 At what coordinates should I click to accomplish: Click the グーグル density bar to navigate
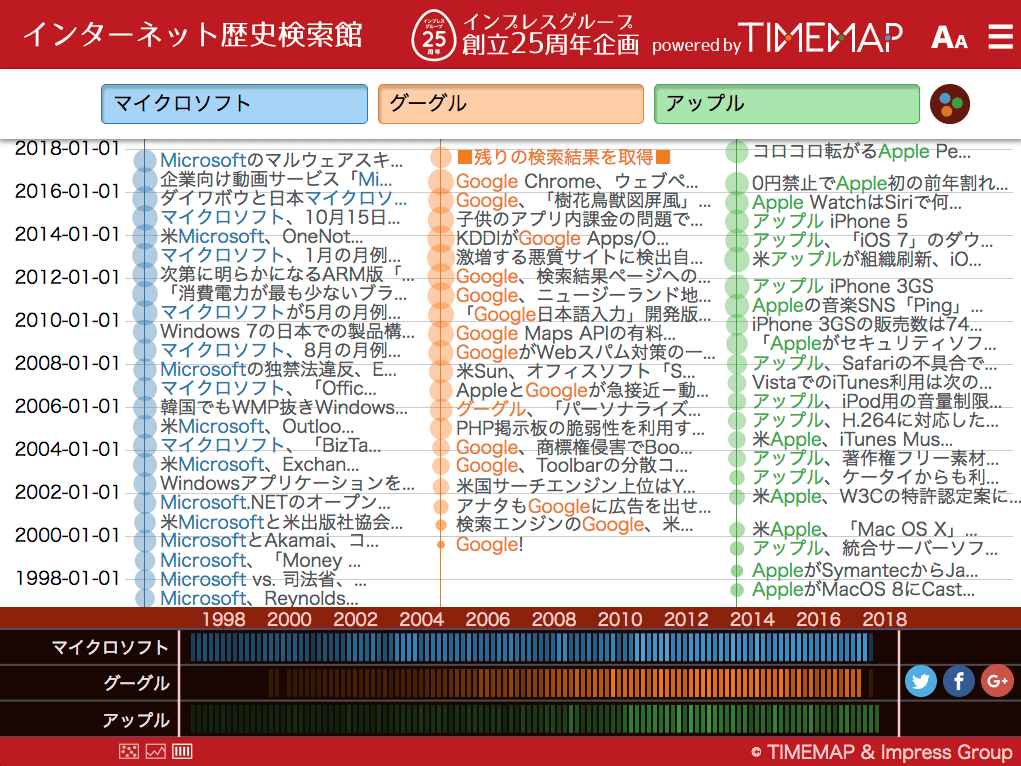[570, 683]
